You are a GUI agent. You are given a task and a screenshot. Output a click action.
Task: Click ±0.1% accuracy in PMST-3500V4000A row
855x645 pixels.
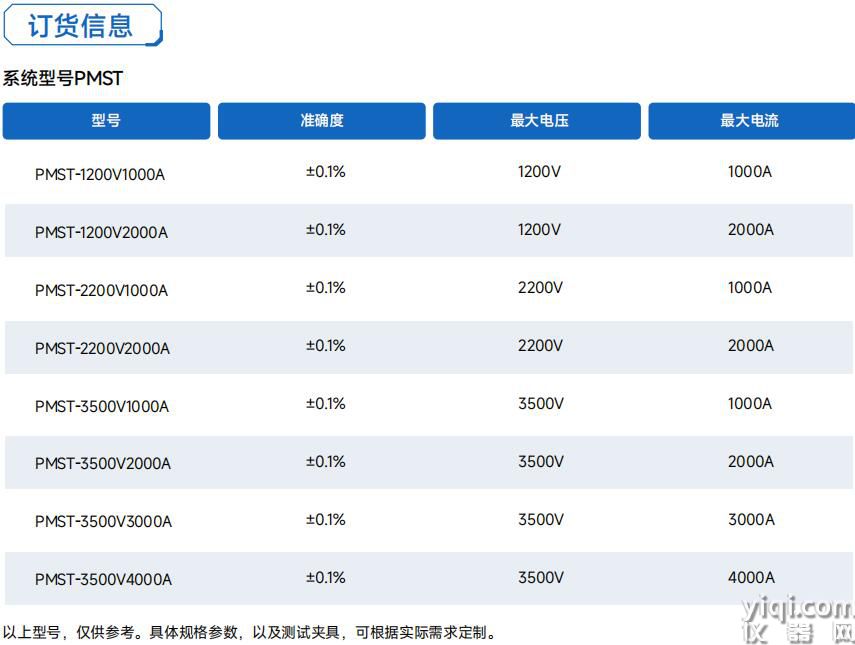pyautogui.click(x=326, y=577)
